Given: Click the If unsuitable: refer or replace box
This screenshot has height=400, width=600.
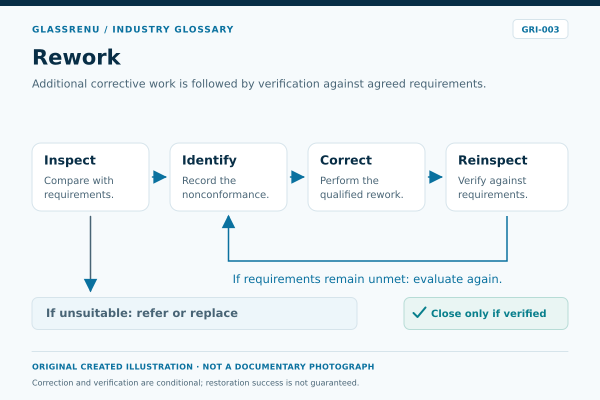Looking at the screenshot, I should [194, 313].
